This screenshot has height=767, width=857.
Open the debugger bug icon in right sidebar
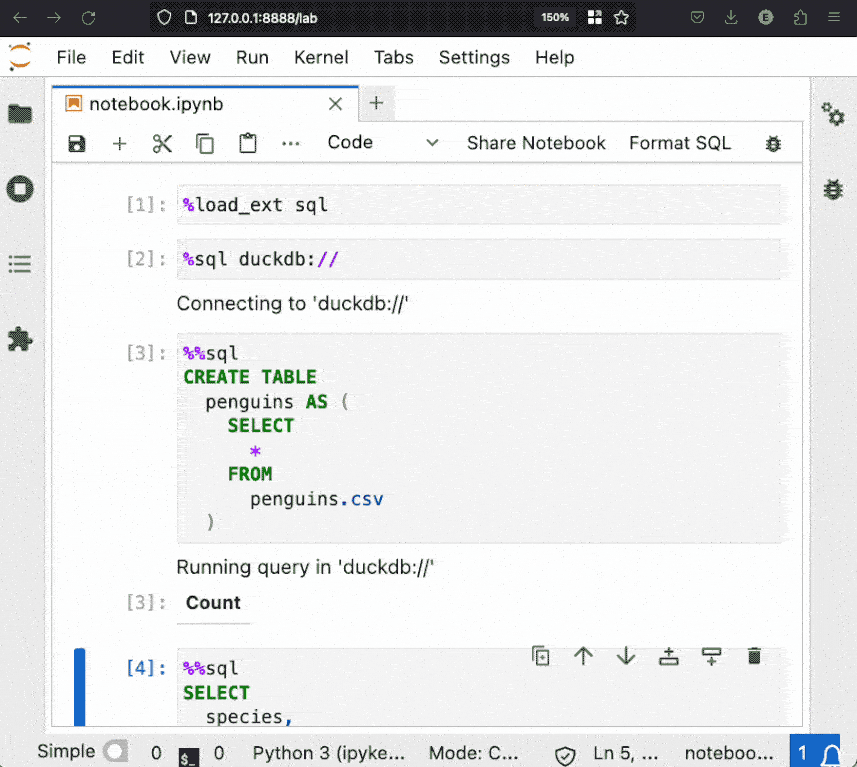pyautogui.click(x=833, y=189)
